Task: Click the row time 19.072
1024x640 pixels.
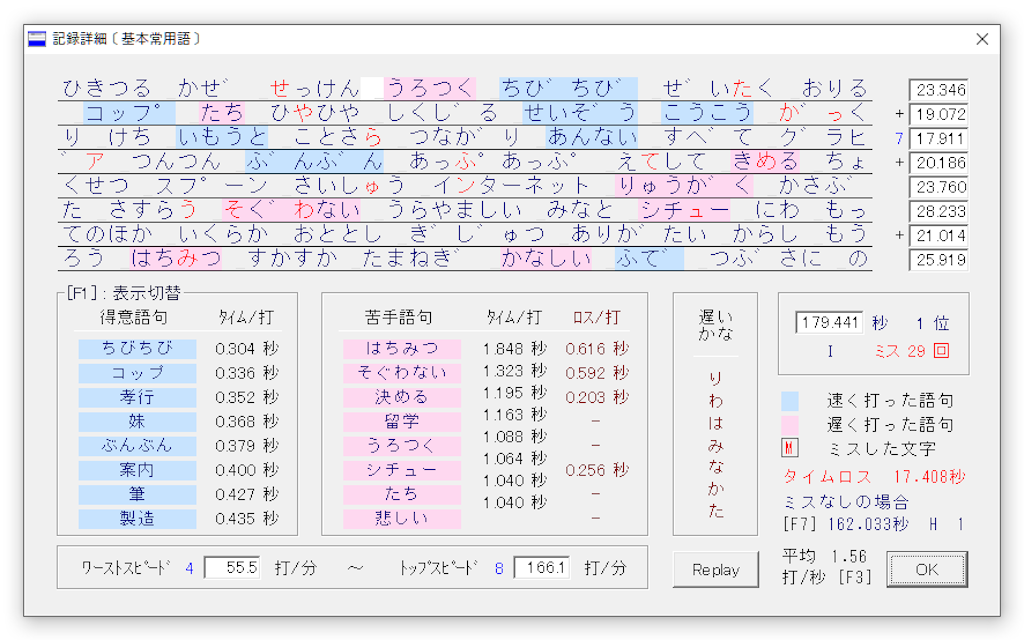Action: (x=938, y=114)
